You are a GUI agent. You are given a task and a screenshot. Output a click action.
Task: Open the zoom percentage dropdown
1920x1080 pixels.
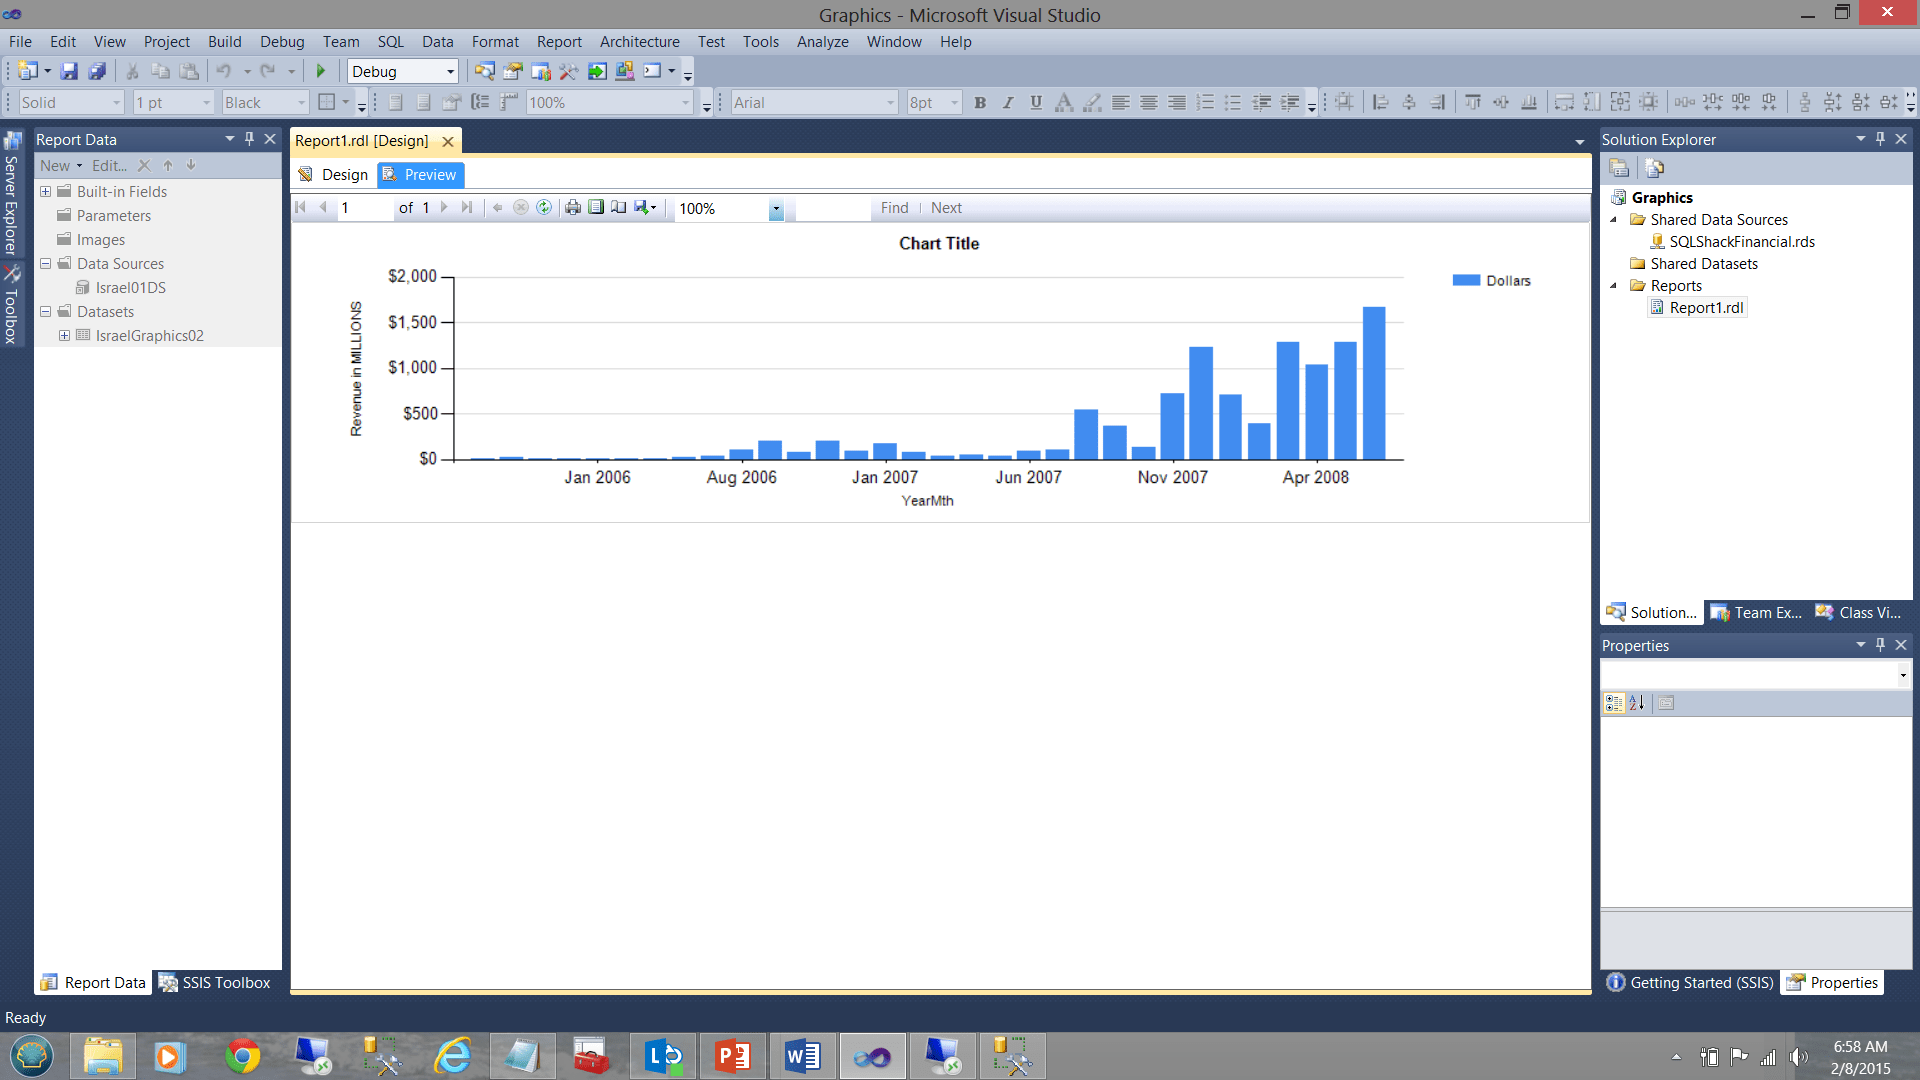pos(776,209)
